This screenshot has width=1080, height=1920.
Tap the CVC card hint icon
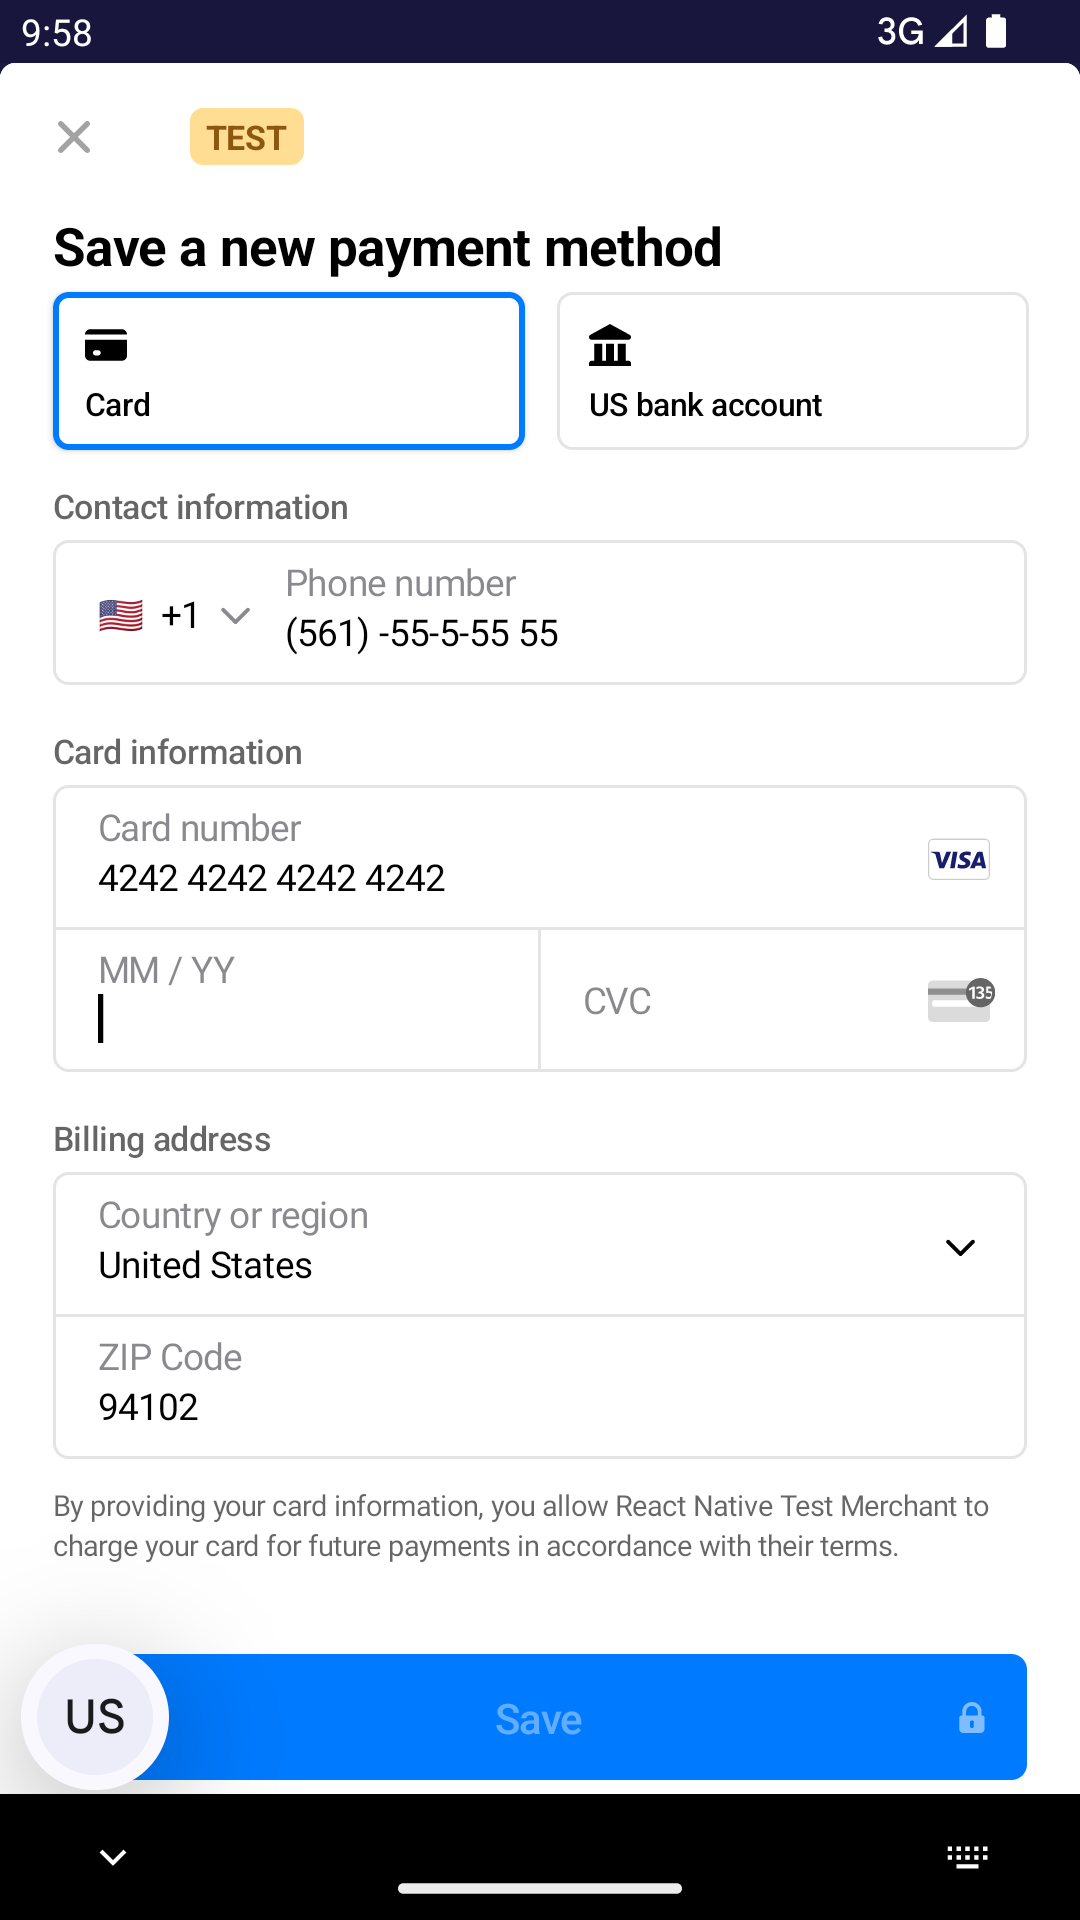(x=960, y=1000)
